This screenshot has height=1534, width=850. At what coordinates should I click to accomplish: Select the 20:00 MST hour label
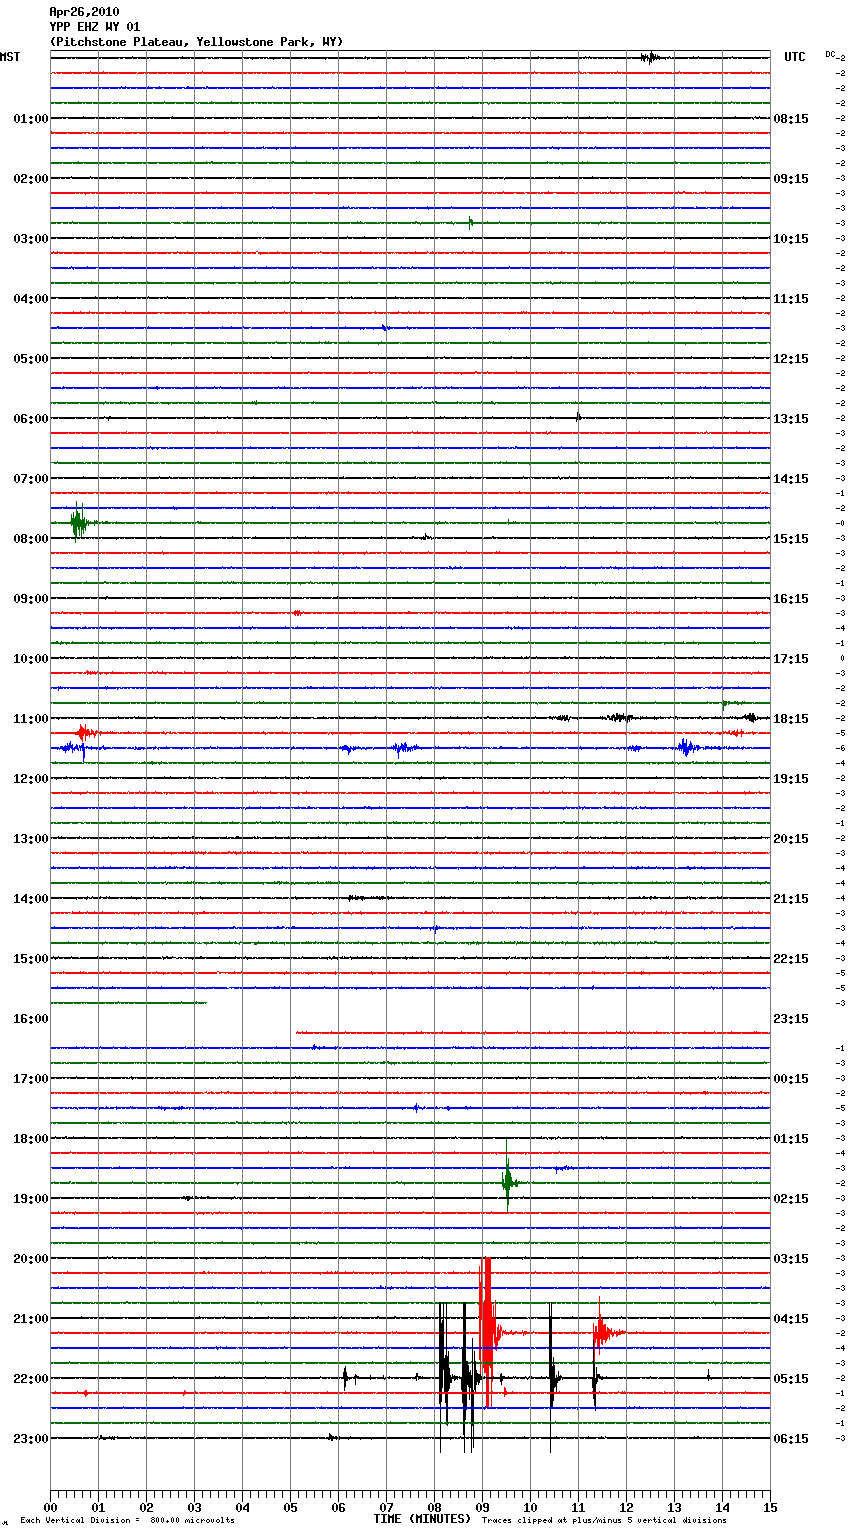click(x=31, y=1259)
